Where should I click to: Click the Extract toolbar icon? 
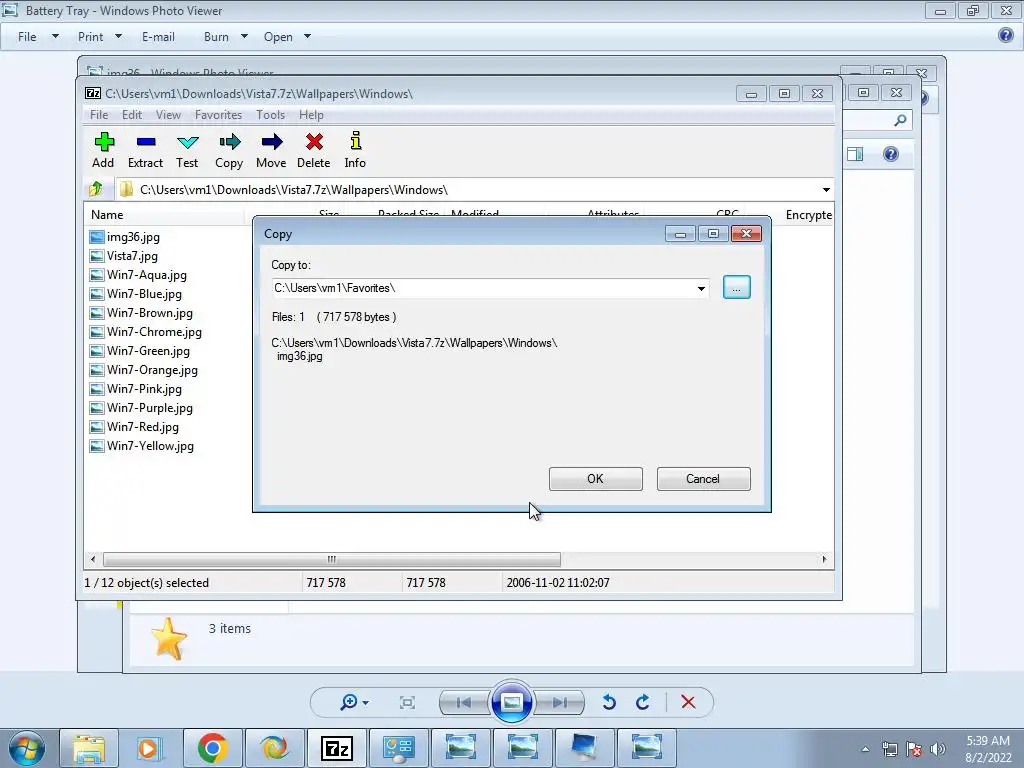(146, 142)
